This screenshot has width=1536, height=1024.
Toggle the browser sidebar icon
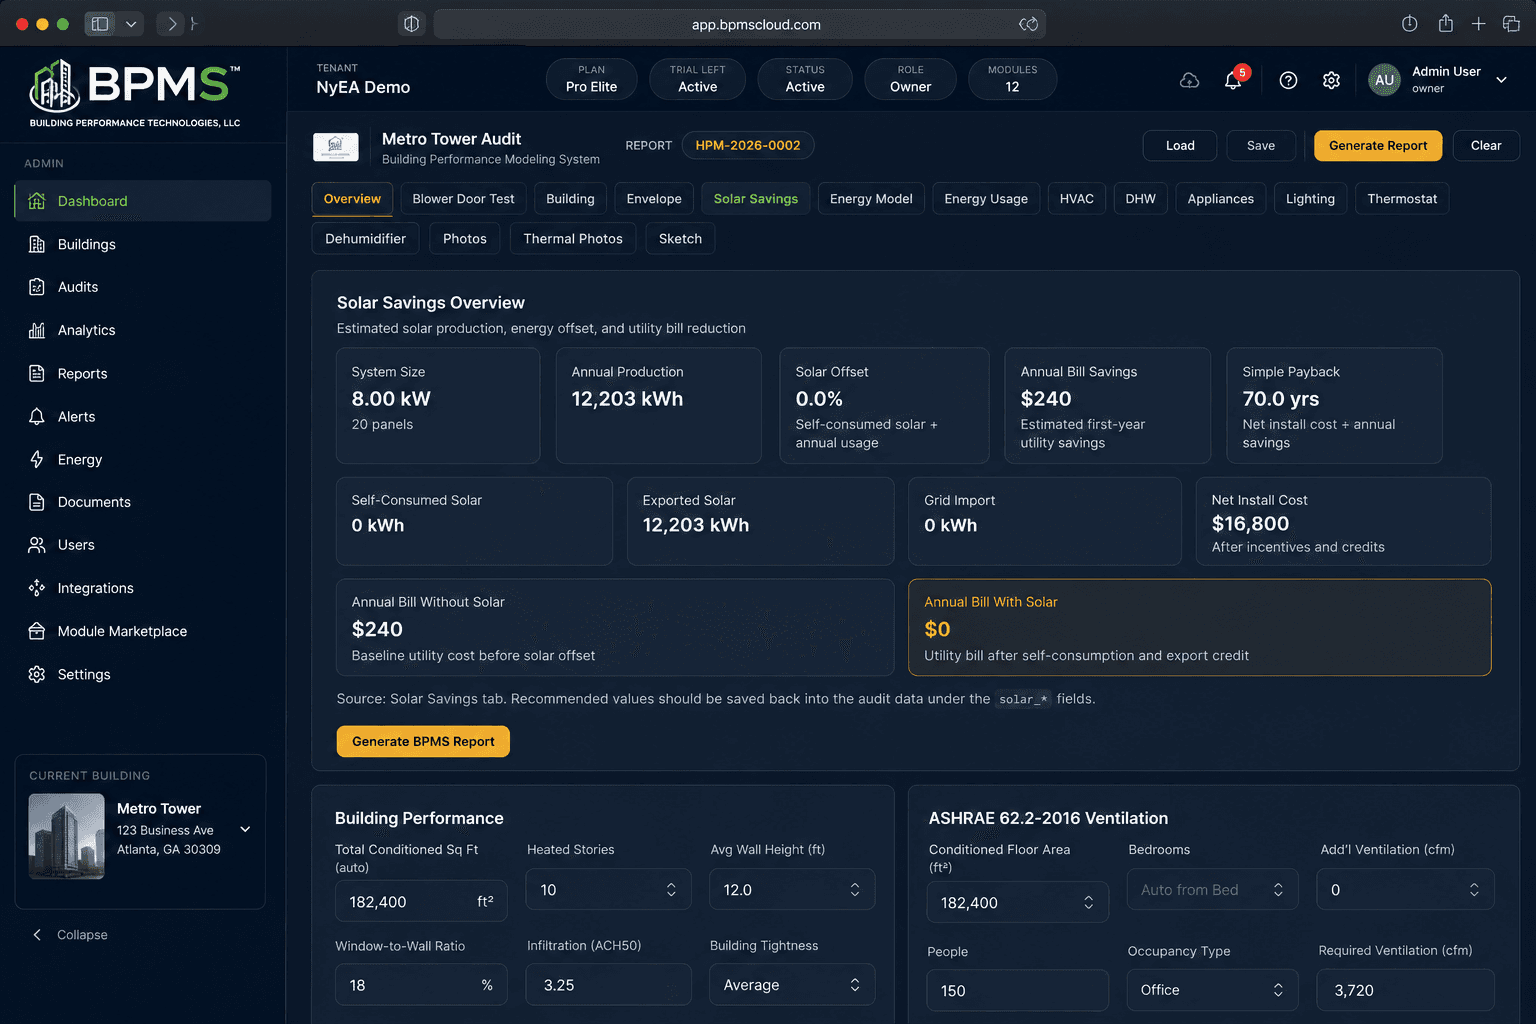coord(100,24)
